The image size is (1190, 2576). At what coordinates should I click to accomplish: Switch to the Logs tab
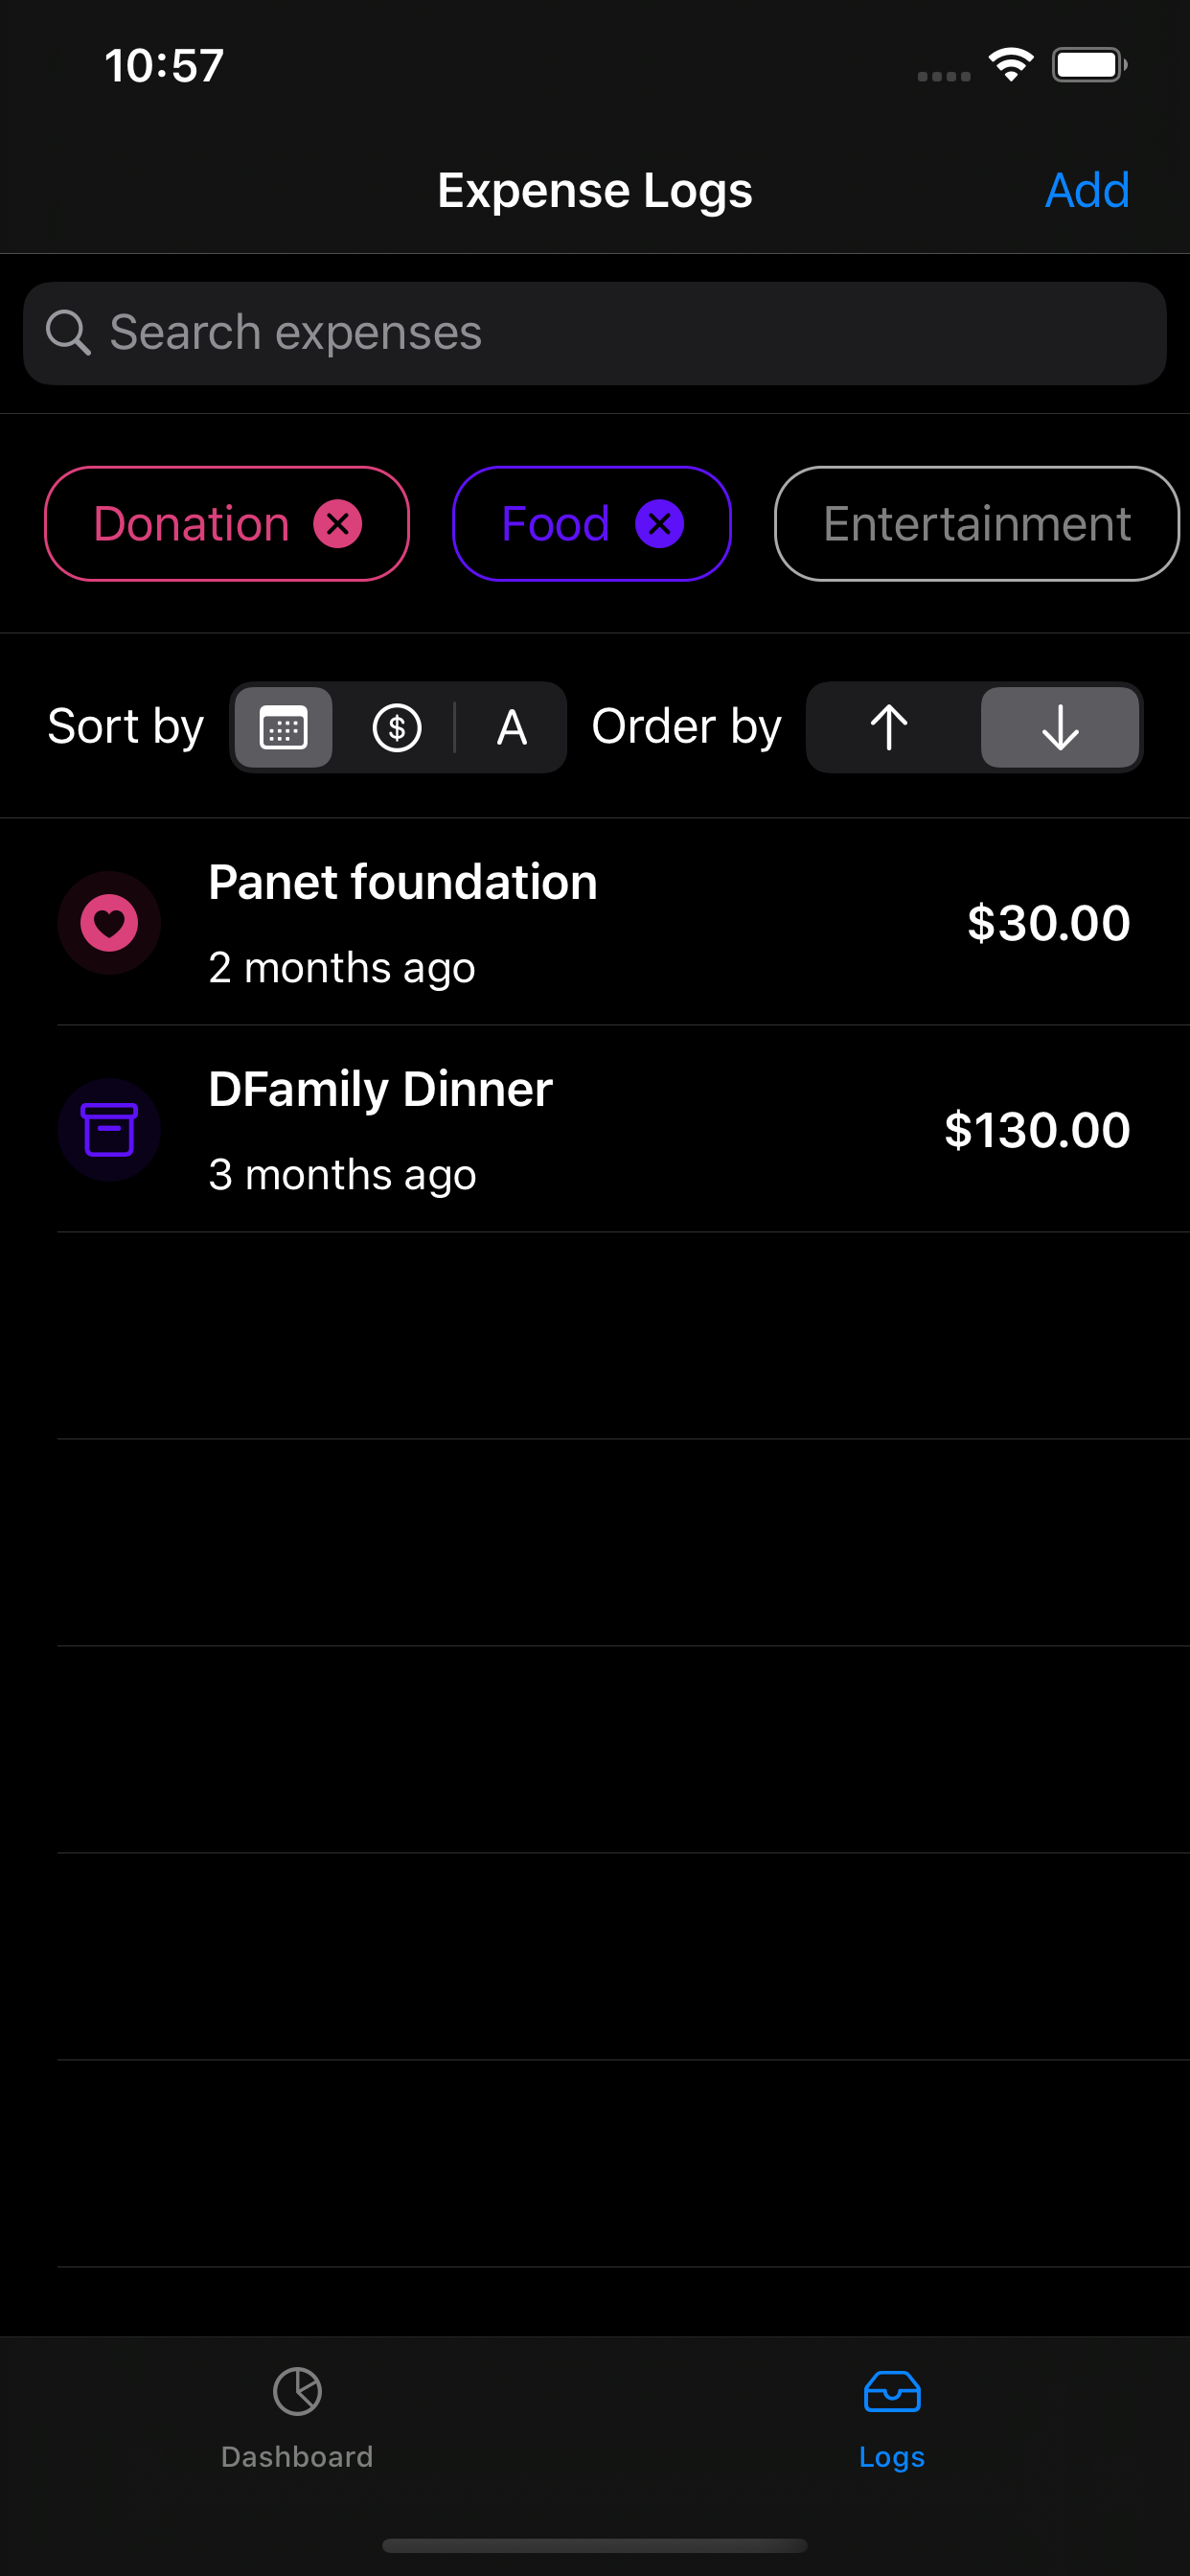point(891,2415)
